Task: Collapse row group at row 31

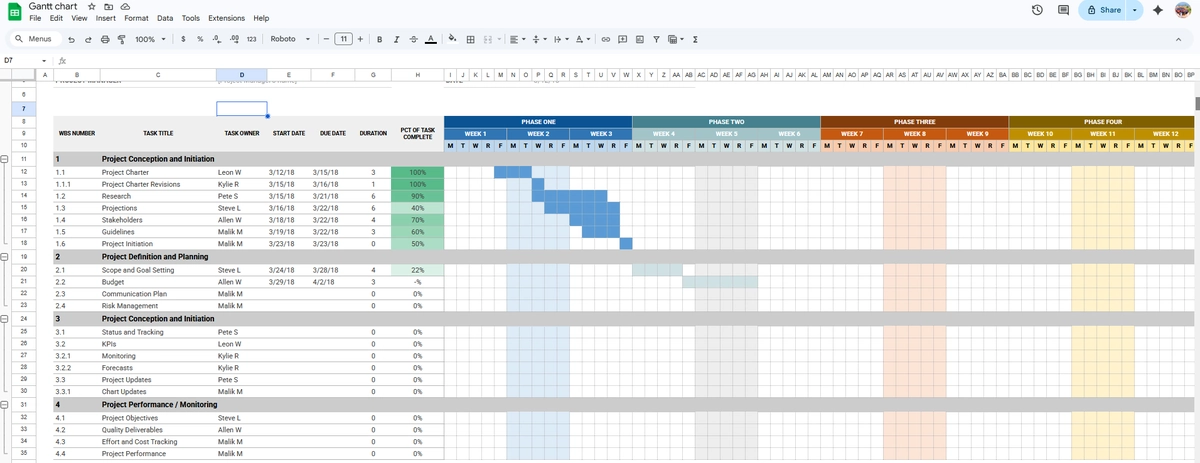Action: 6,404
